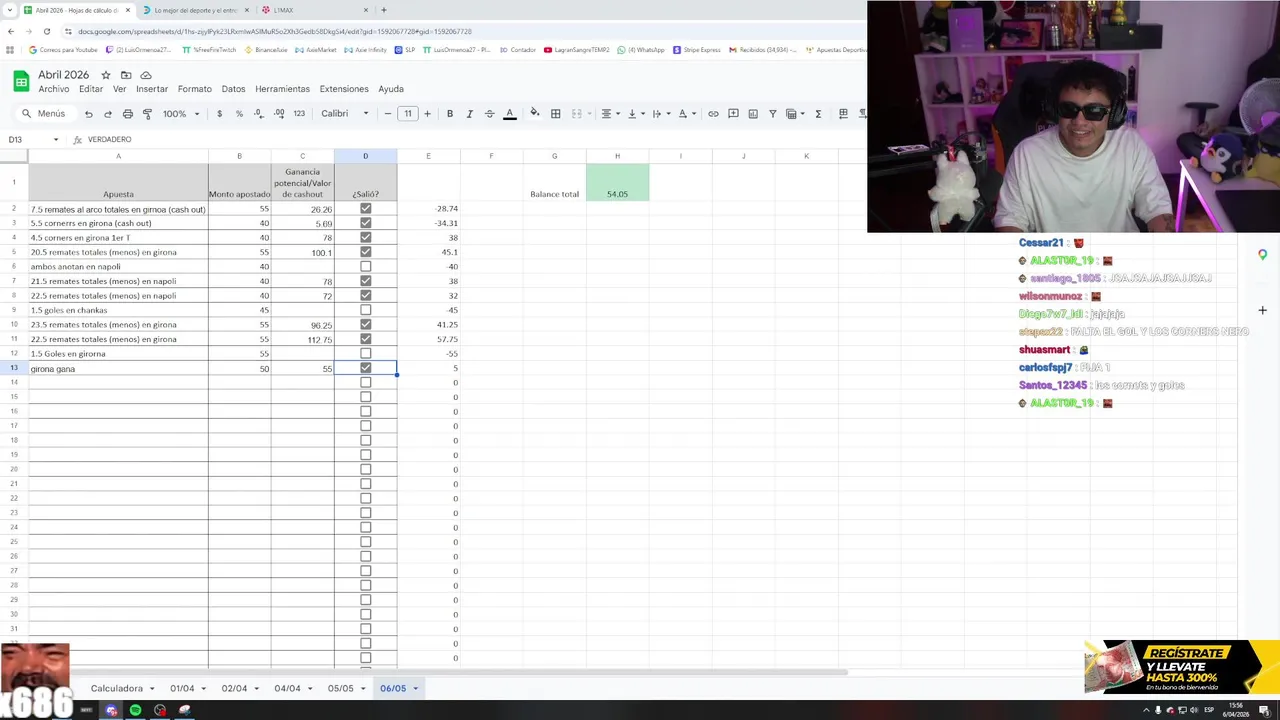The image size is (1280, 720).
Task: Uncheck ¿Salió? for 4.5 corners en girona row
Action: (x=365, y=238)
